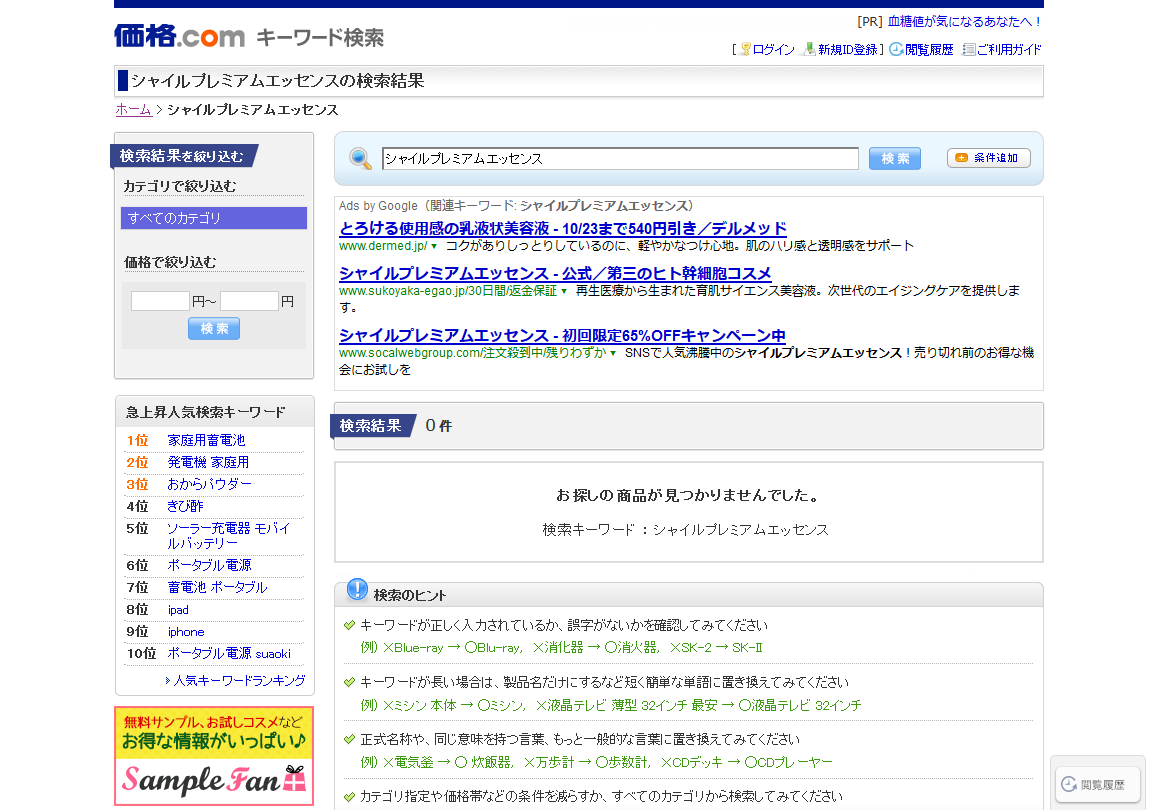The width and height of the screenshot is (1175, 810).
Task: Open keyword きび酢
Action: [x=185, y=506]
